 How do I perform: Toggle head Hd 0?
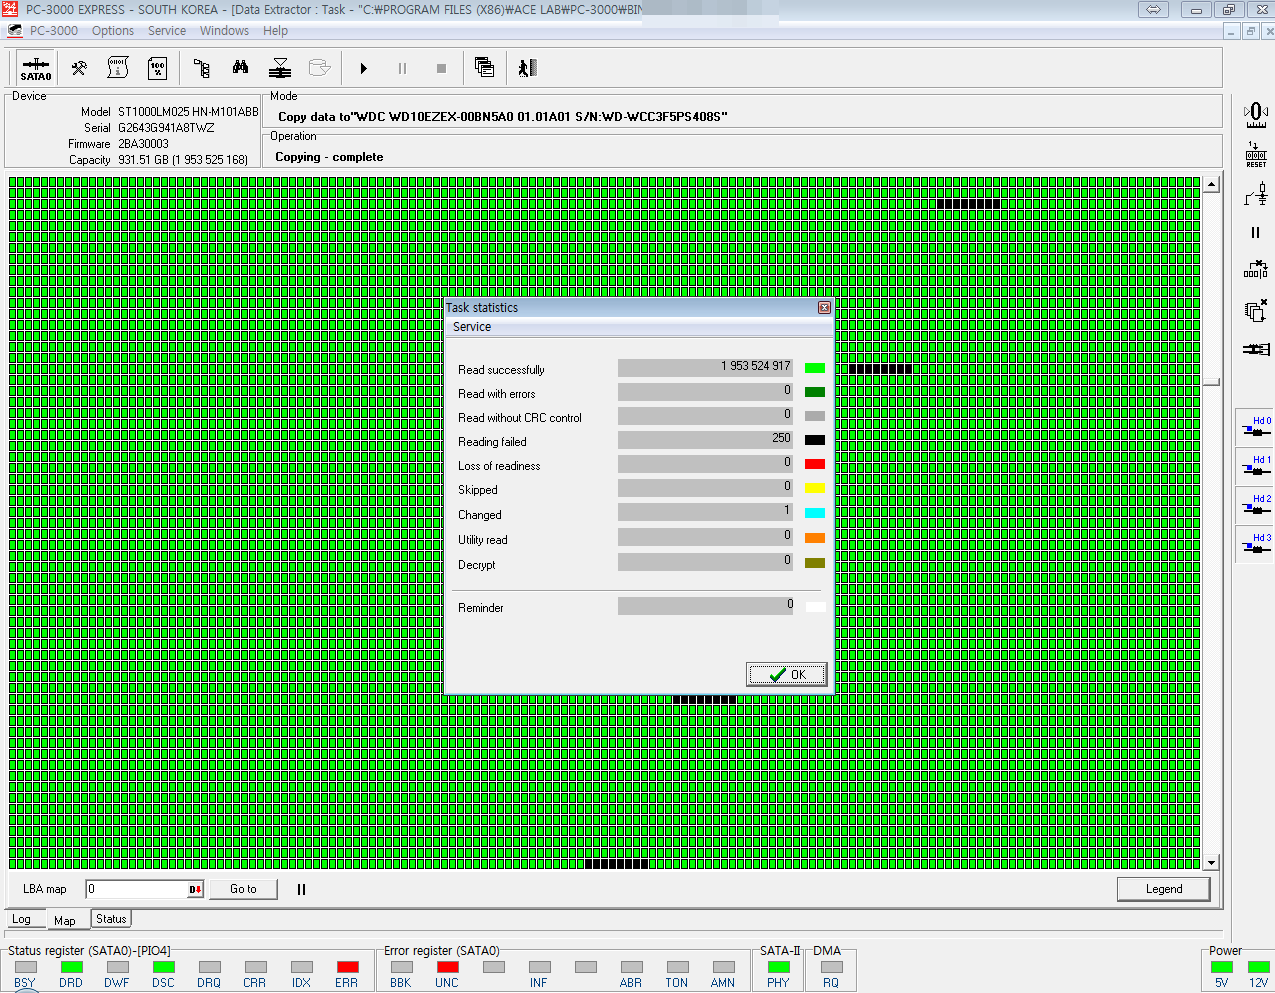coord(1256,427)
